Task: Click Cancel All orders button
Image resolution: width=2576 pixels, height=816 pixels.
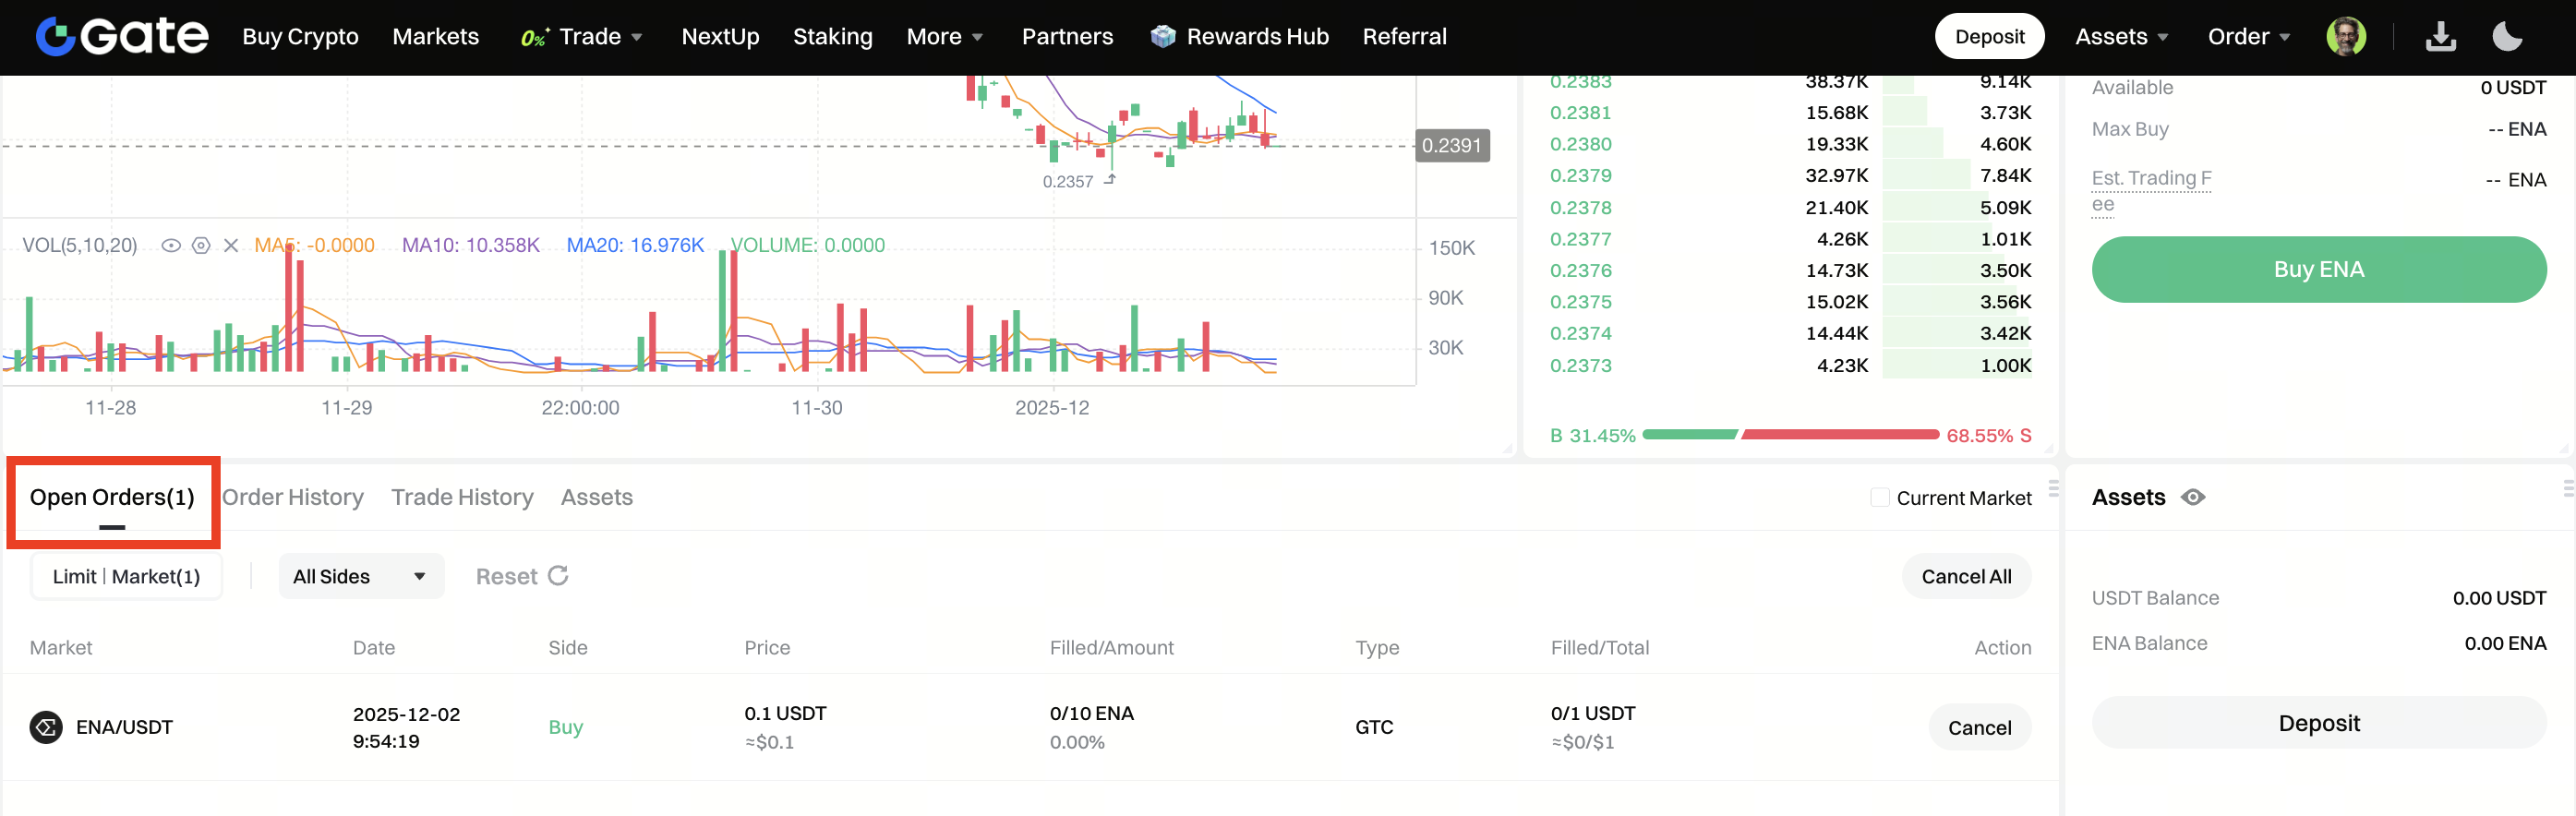Action: click(1965, 576)
